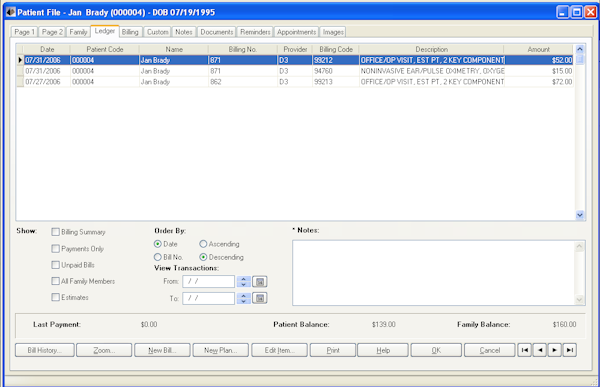The image size is (600, 387).
Task: Print the ledger
Action: point(333,350)
